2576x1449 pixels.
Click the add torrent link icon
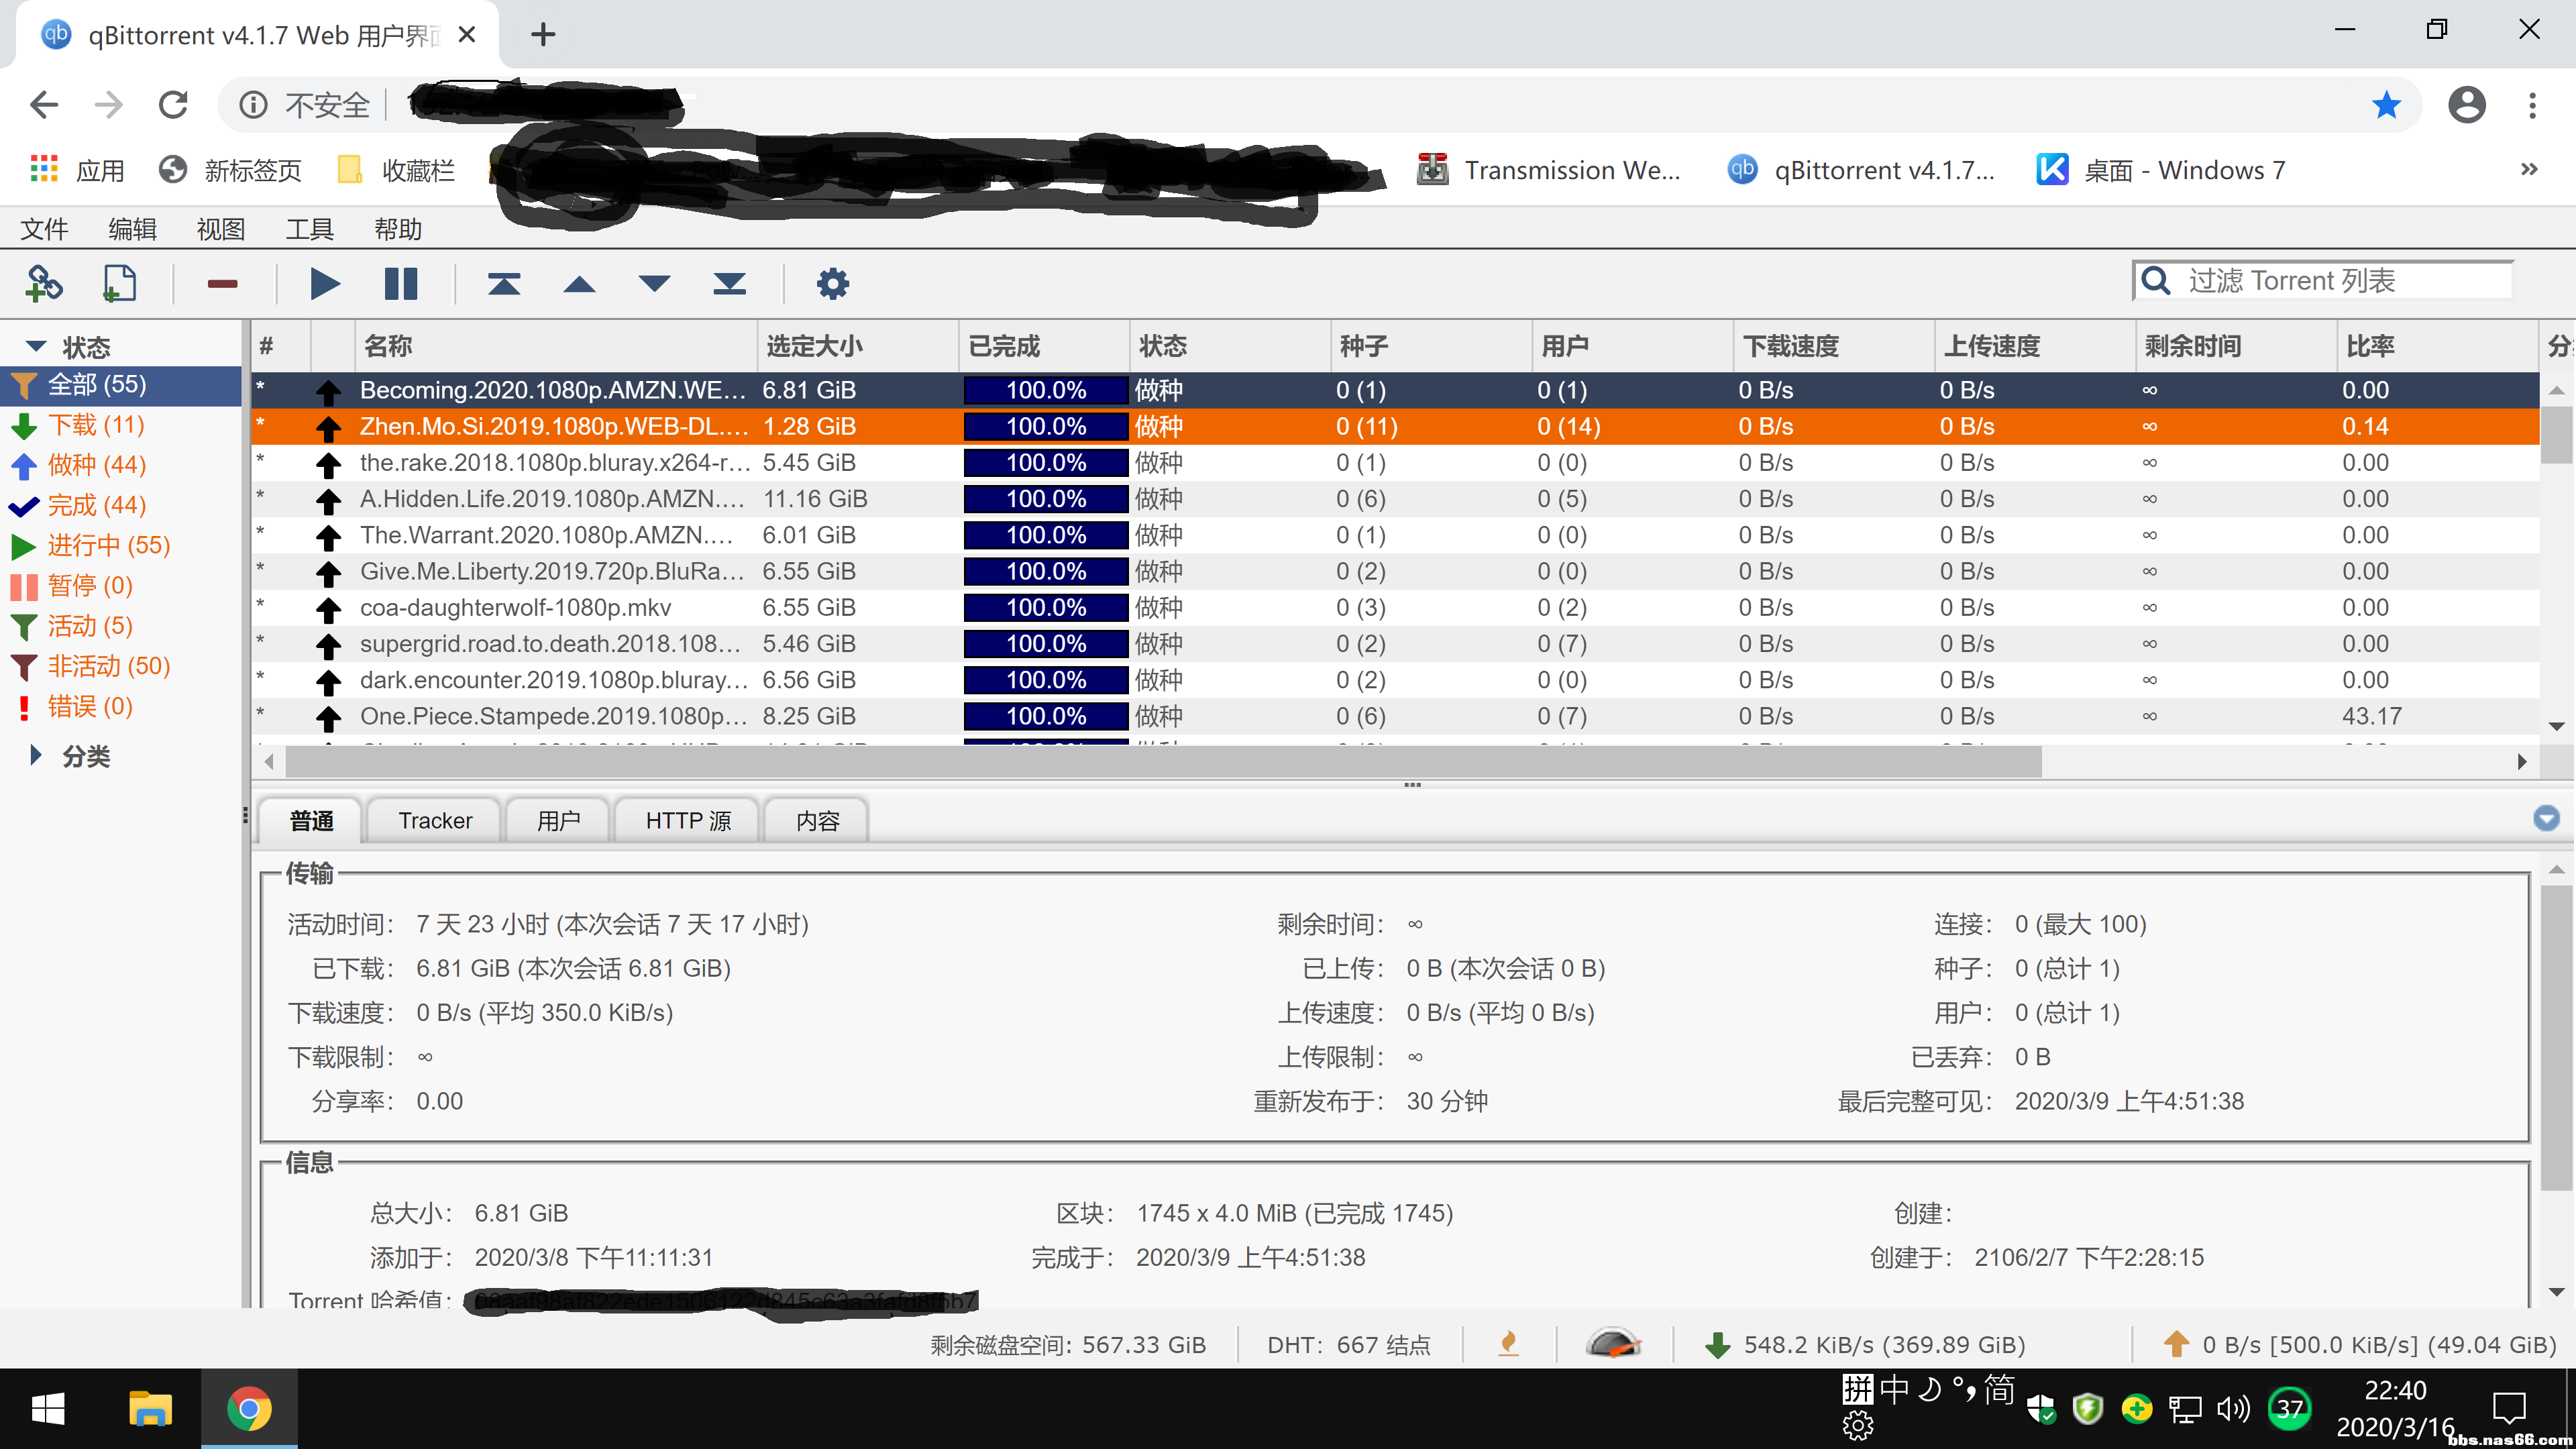pos(44,284)
